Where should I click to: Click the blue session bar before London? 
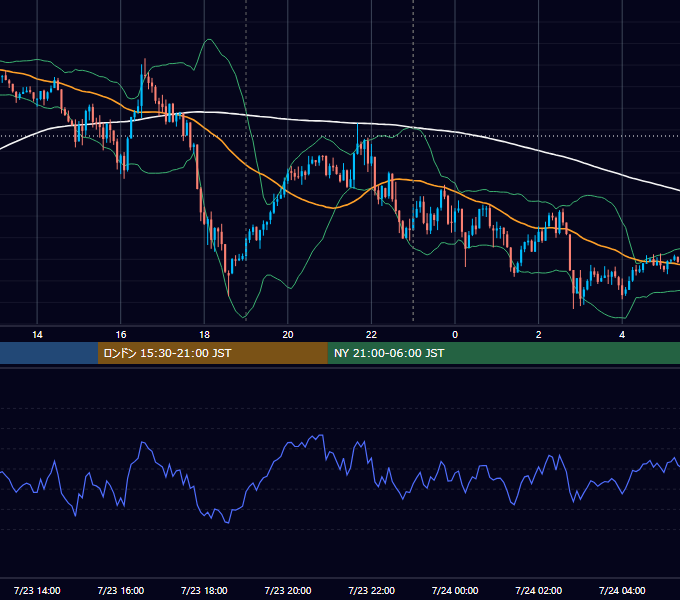pyautogui.click(x=49, y=353)
